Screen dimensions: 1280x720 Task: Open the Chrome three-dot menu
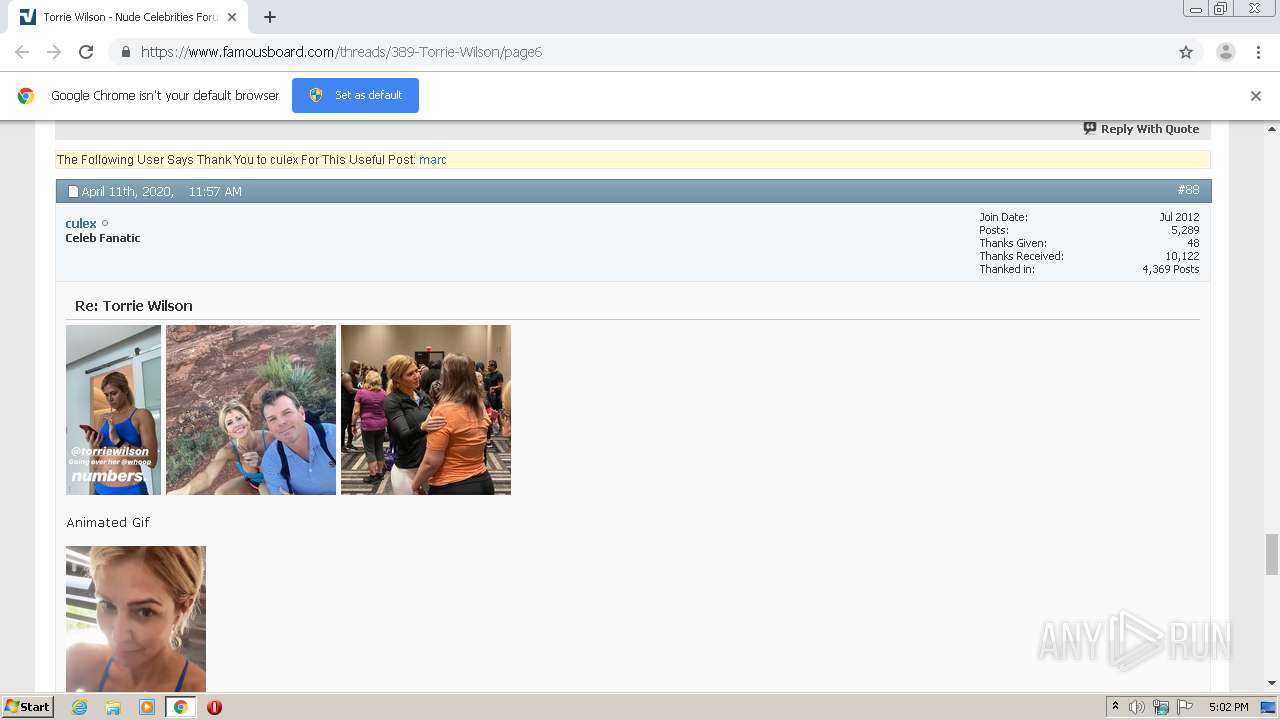1258,52
